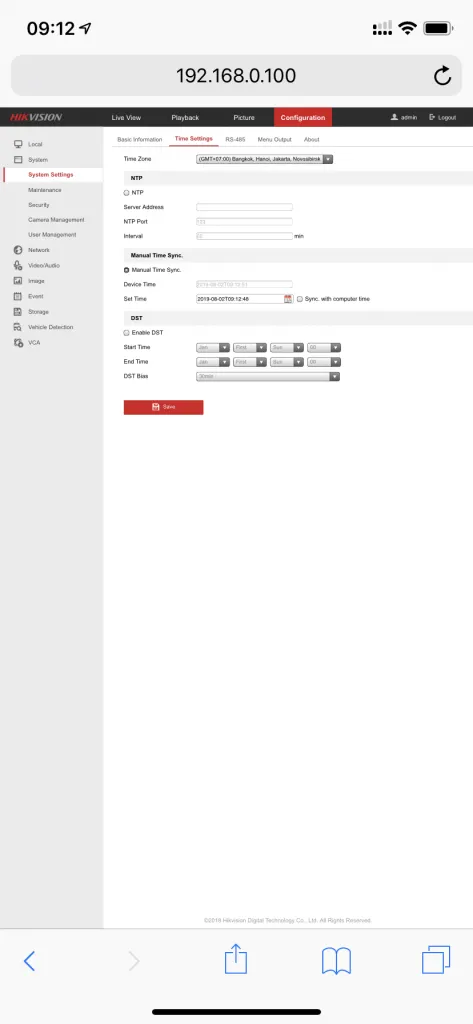473x1024 pixels.
Task: Open the calendar picker beside Set Time
Action: pos(288,298)
